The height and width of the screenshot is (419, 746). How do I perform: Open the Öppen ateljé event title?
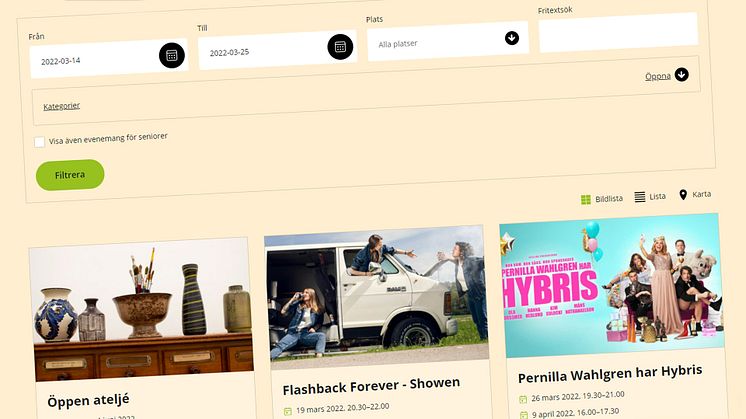click(88, 400)
